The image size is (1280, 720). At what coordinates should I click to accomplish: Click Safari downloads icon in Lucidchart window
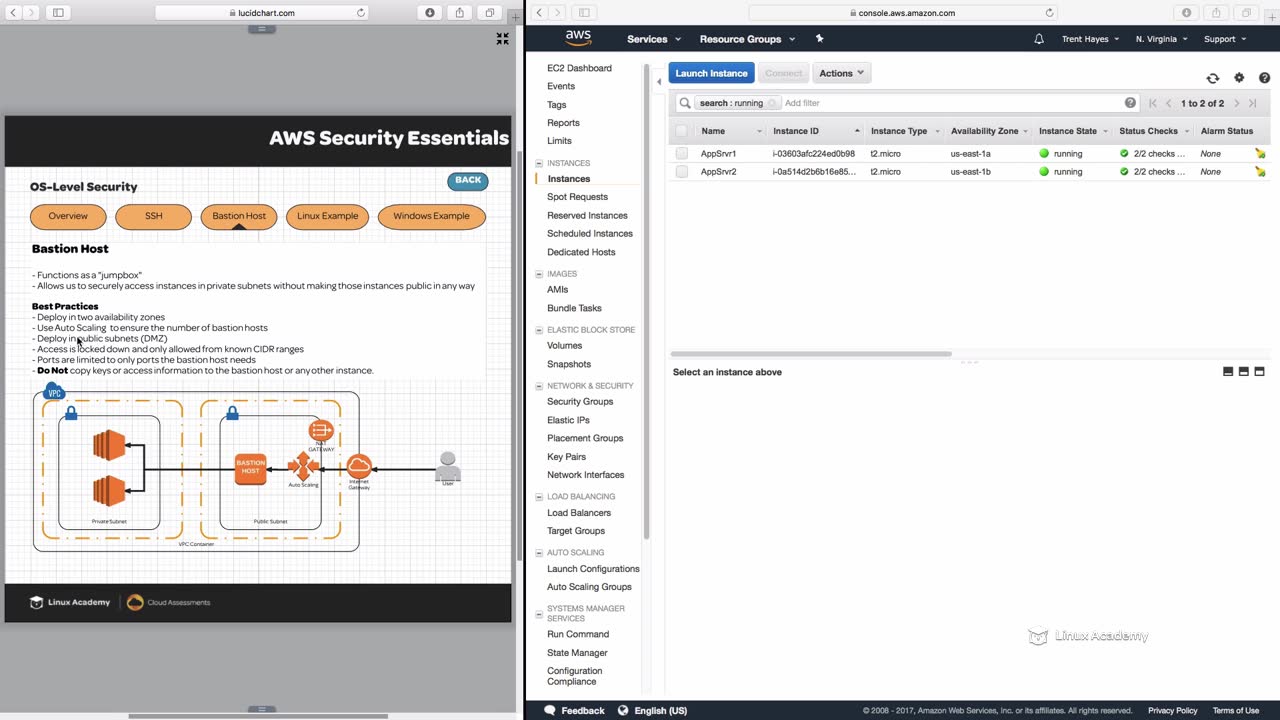[x=430, y=13]
